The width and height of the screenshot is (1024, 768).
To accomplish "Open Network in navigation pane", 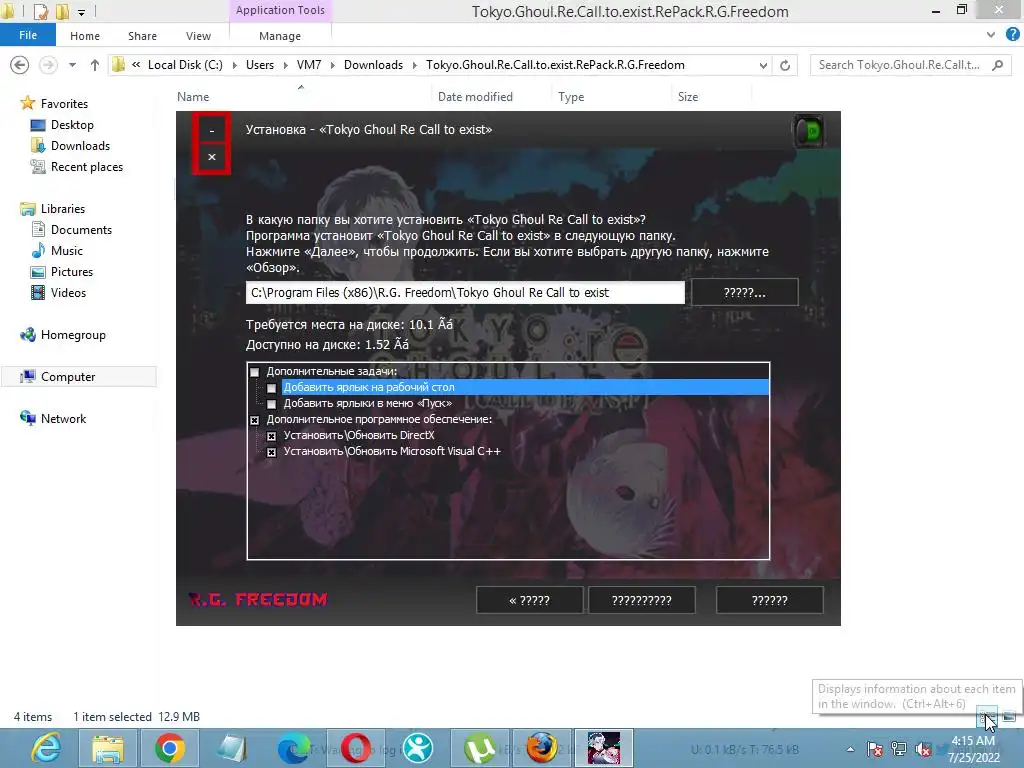I will click(63, 419).
